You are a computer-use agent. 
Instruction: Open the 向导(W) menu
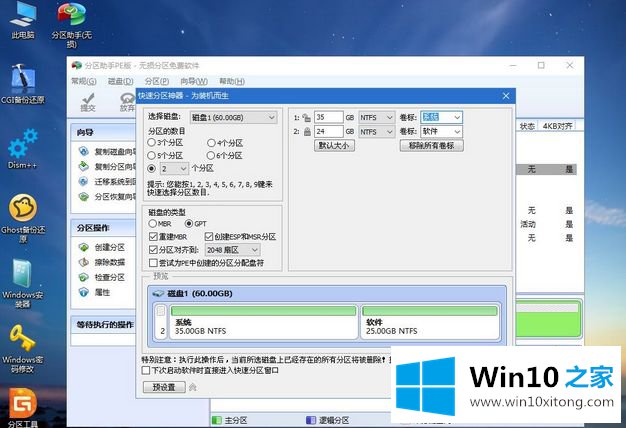tap(194, 81)
